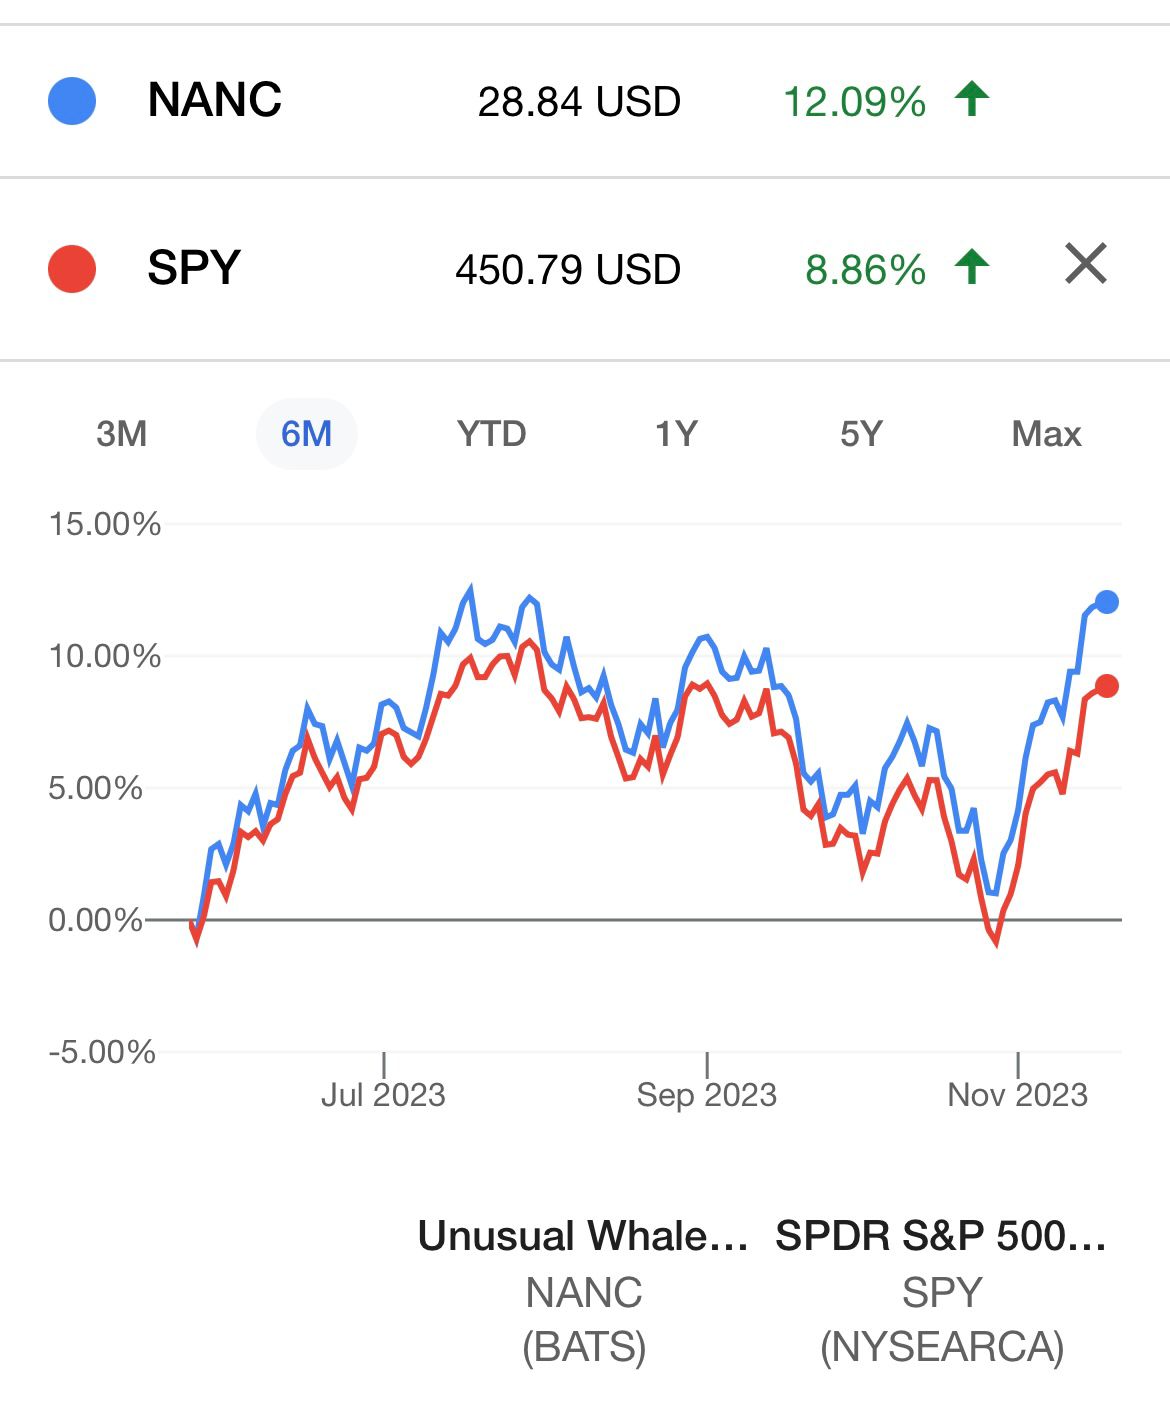Switch to 5Y time range
This screenshot has width=1170, height=1411.
coord(861,434)
